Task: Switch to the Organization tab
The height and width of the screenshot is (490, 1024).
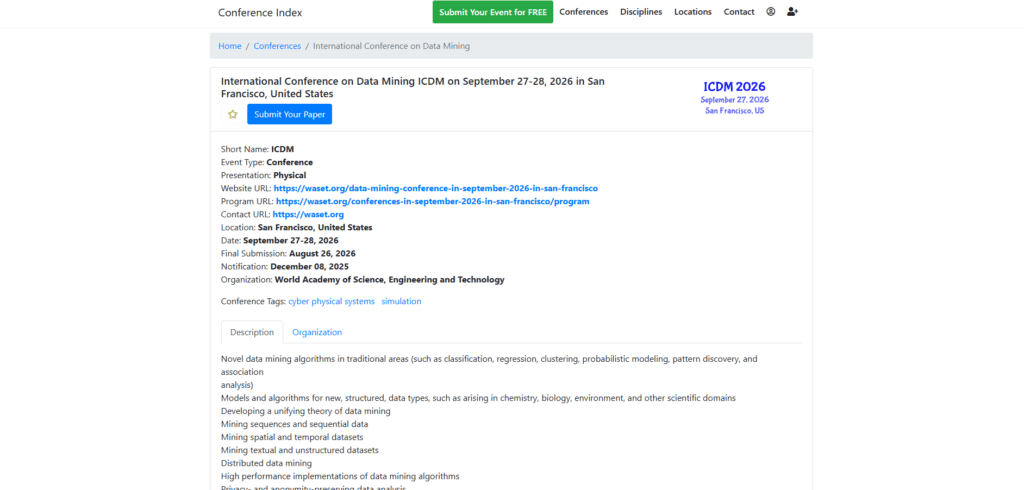Action: coord(317,332)
